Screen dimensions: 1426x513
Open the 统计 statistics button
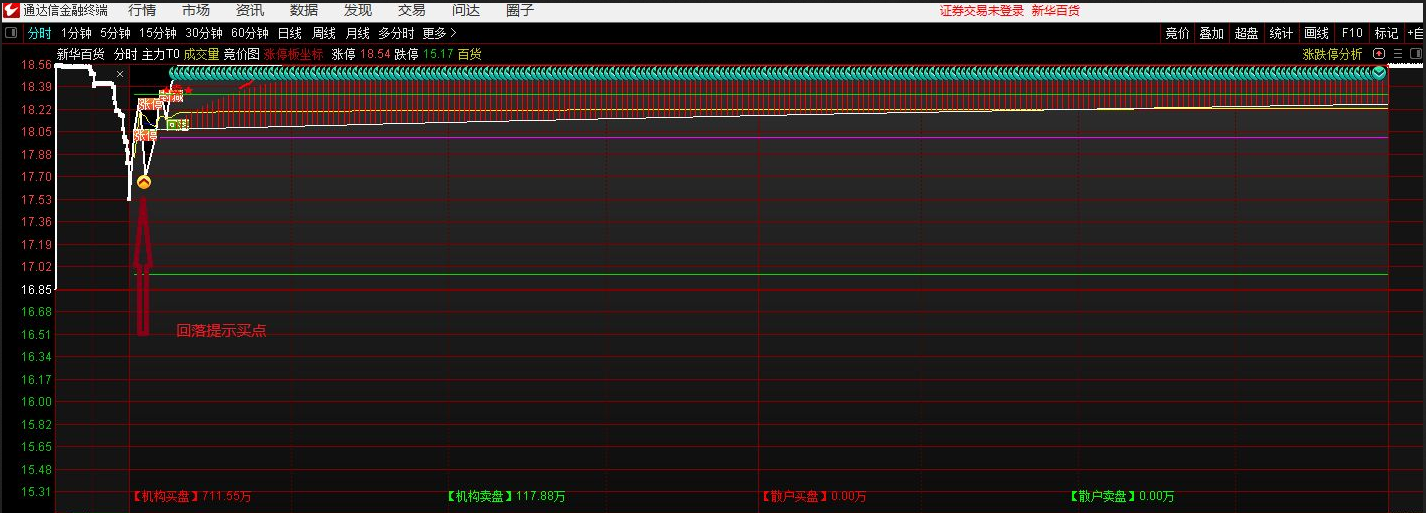pyautogui.click(x=1281, y=33)
